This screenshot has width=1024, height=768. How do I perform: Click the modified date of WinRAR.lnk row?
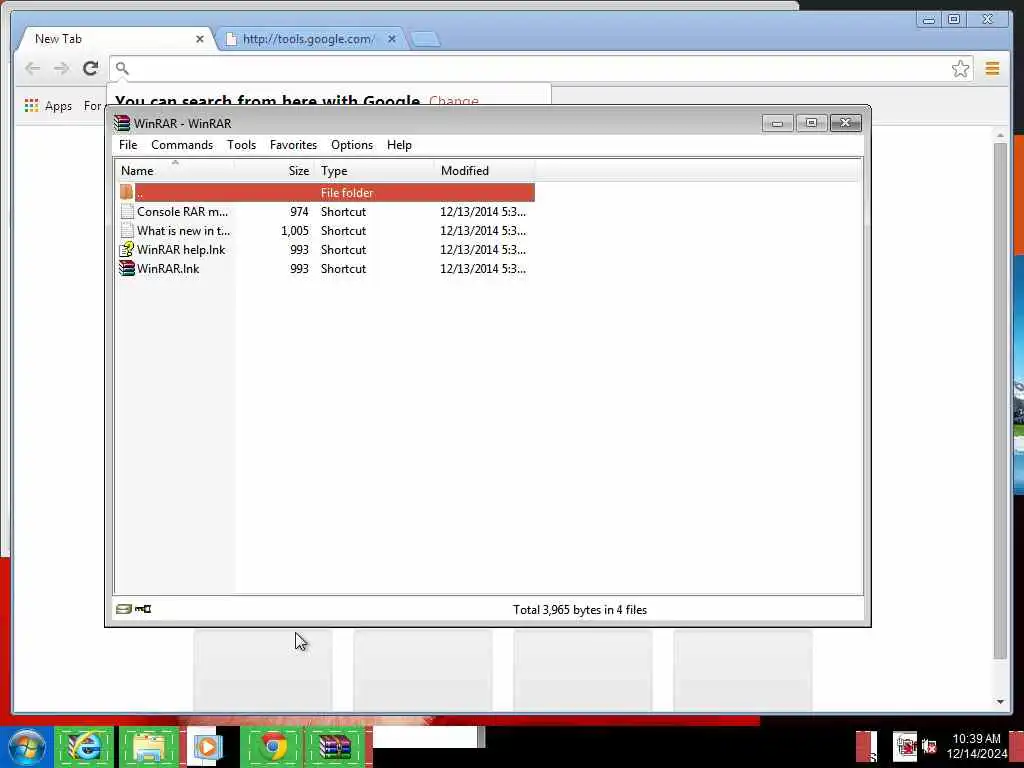click(483, 268)
